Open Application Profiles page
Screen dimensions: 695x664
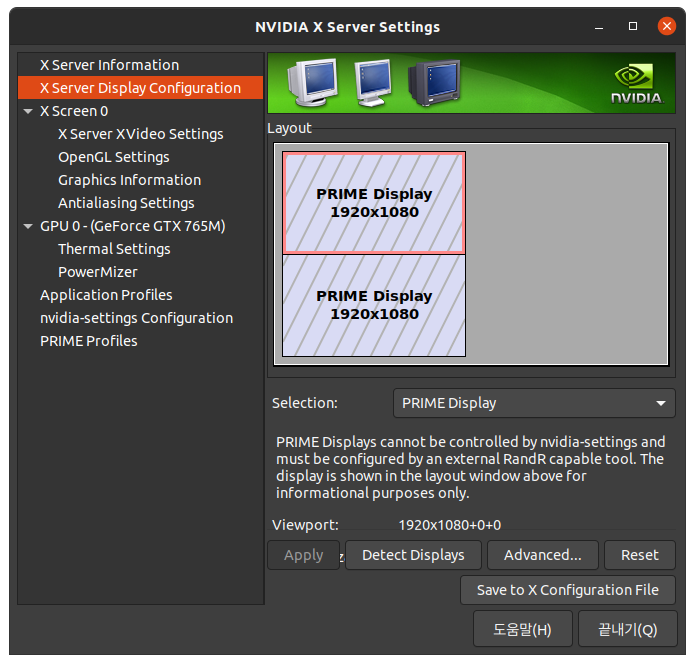point(106,296)
